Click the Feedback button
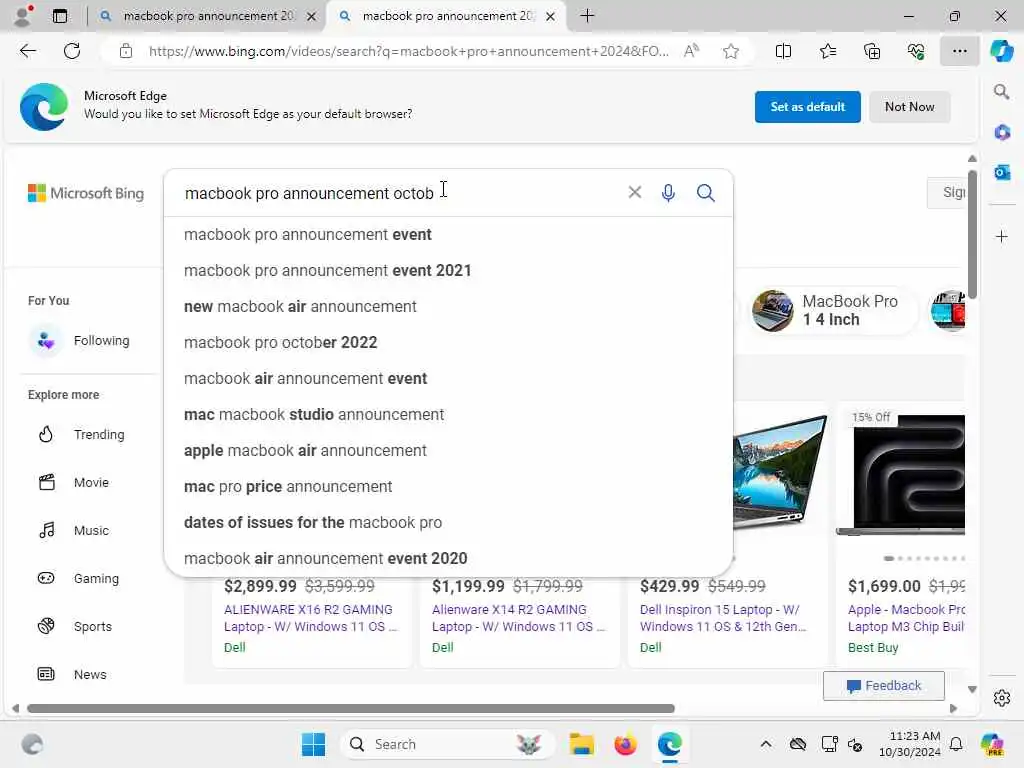 tap(884, 686)
